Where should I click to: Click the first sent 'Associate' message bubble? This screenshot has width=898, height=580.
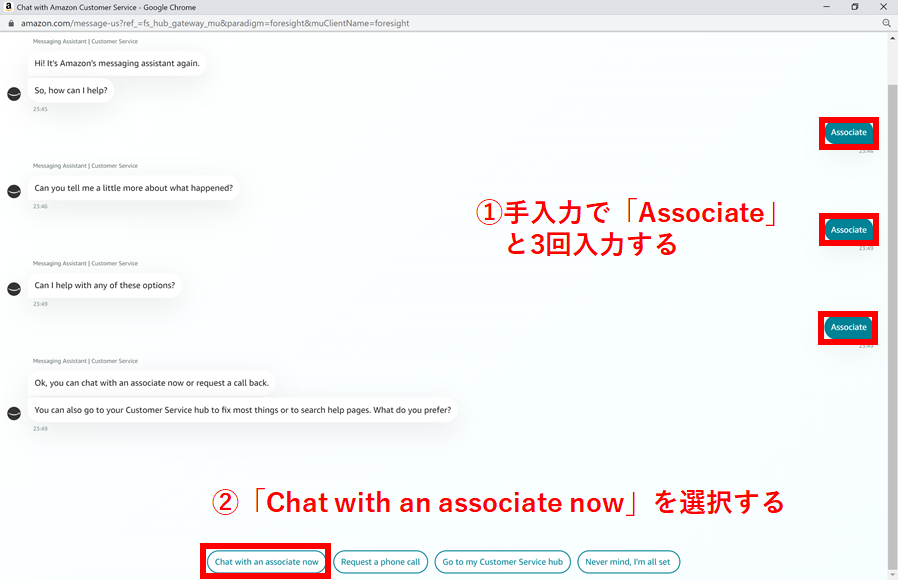coord(849,132)
